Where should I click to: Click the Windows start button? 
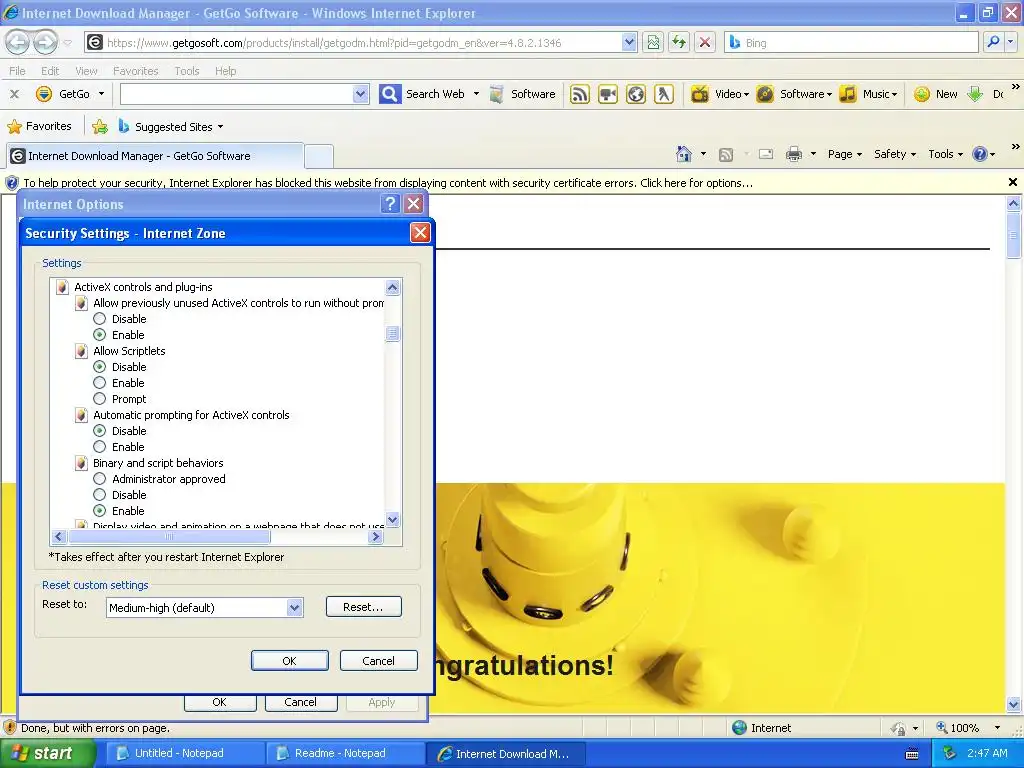[46, 753]
